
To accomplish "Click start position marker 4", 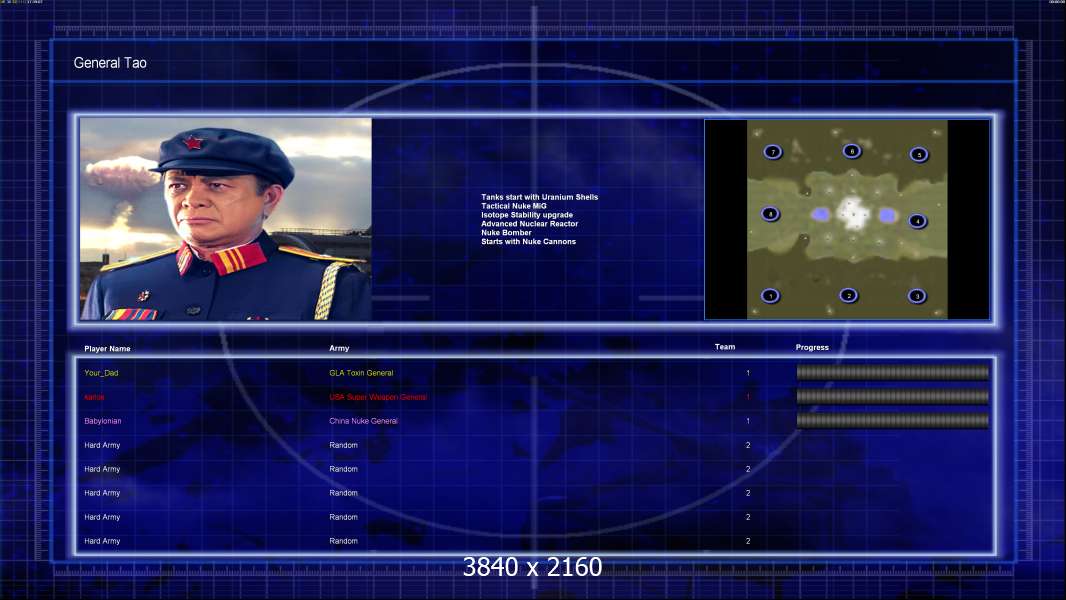I will (x=917, y=221).
